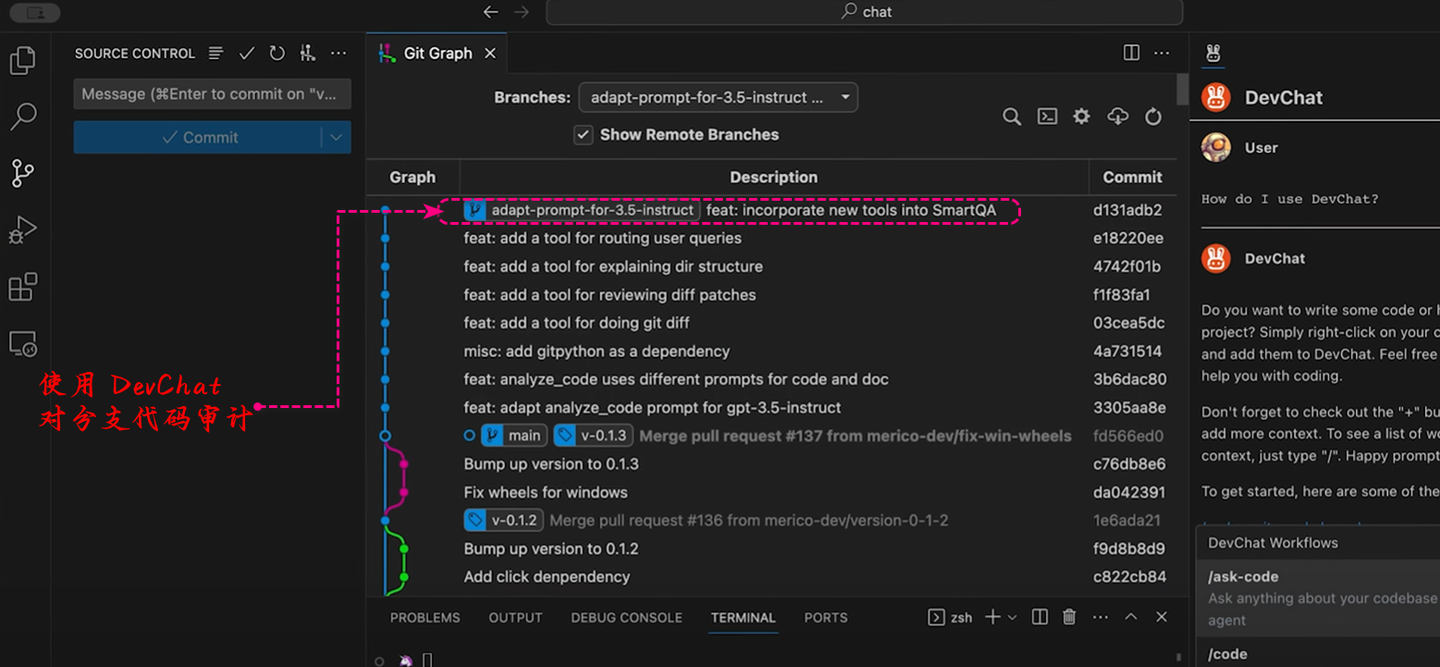Refresh the Git Graph view
This screenshot has width=1440, height=667.
1153,117
